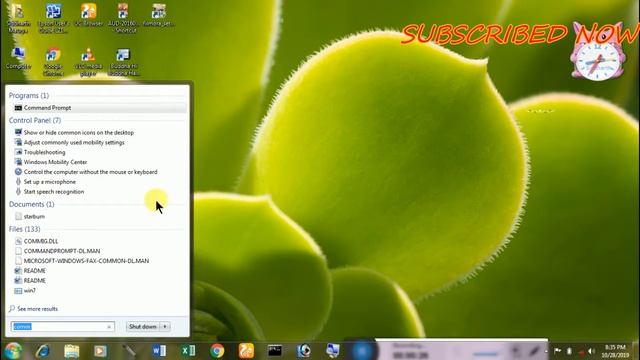Screen dimensions: 640x360
Task: Click the volume speaker tray icon
Action: coord(592,351)
